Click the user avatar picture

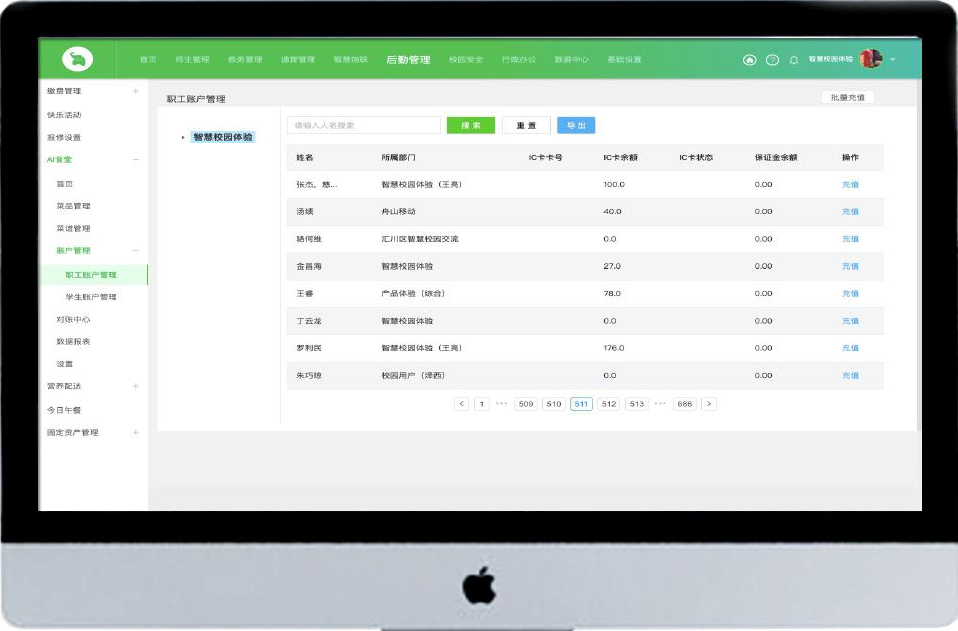tap(870, 59)
